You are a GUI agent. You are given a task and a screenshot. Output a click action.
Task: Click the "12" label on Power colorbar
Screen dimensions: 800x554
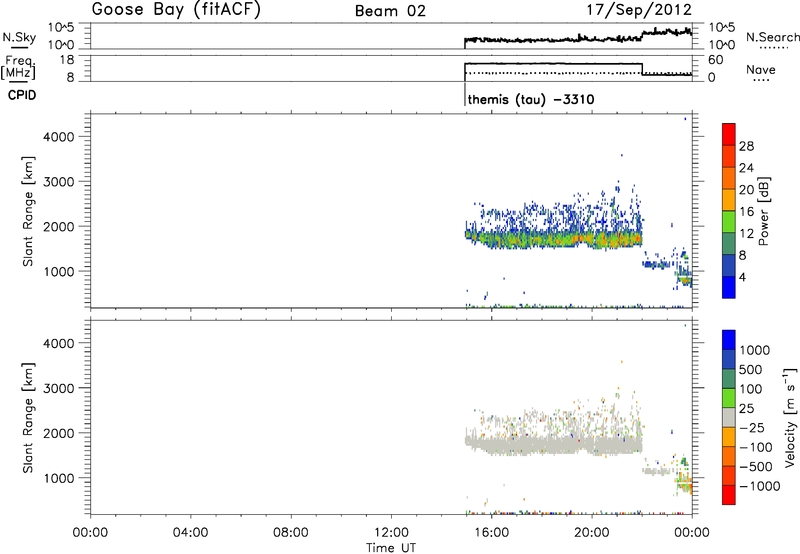pyautogui.click(x=746, y=233)
